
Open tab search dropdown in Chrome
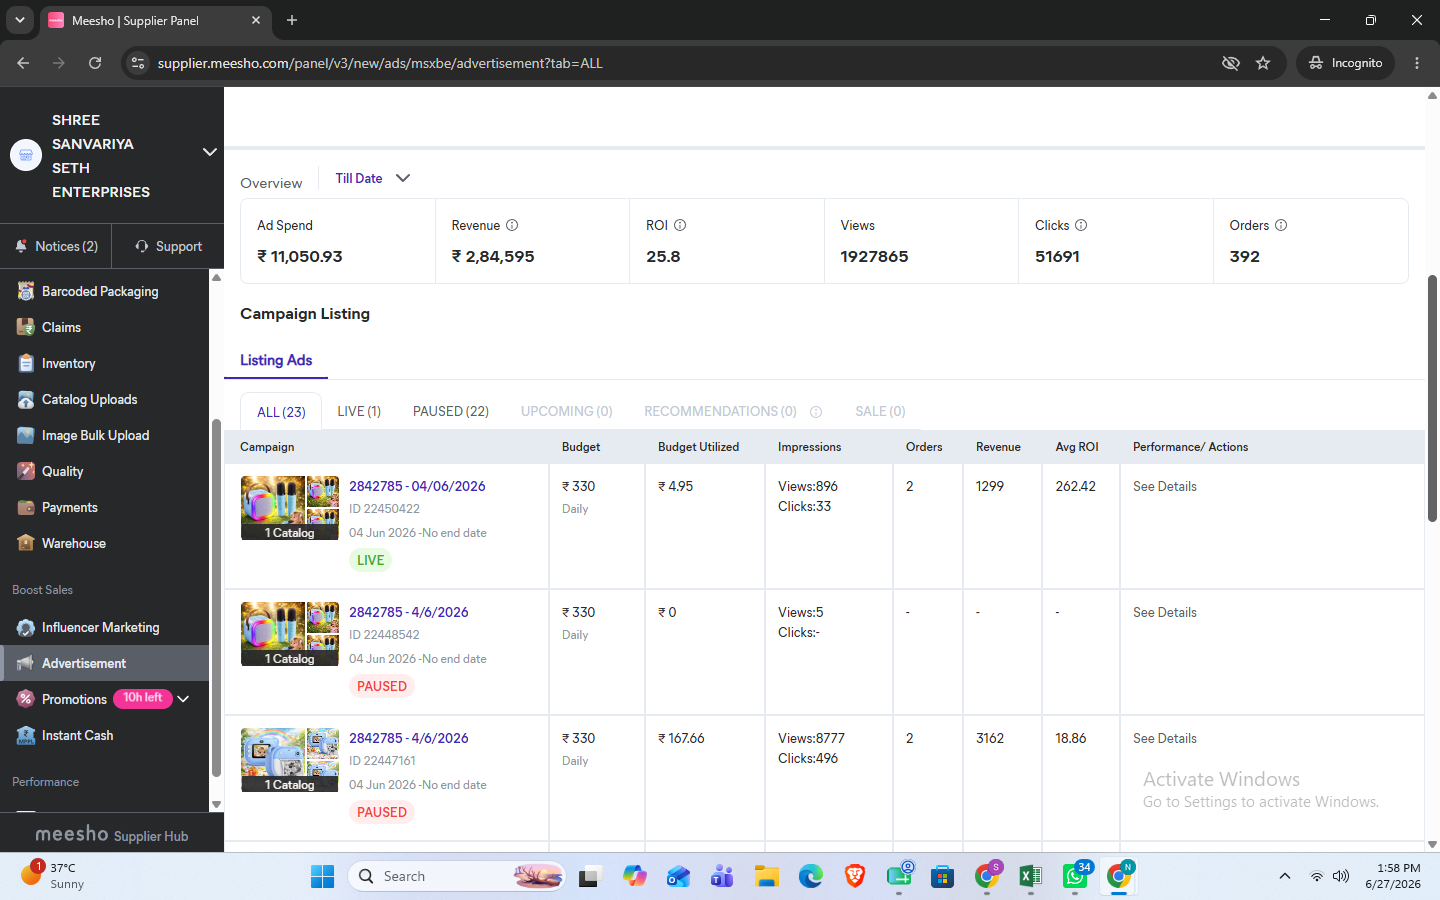pyautogui.click(x=19, y=20)
